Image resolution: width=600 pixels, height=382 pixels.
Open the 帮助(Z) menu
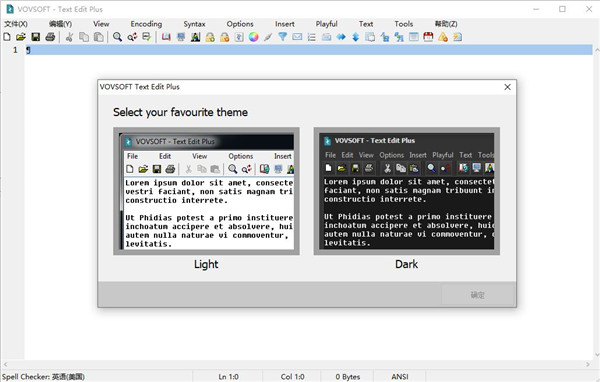click(x=446, y=24)
